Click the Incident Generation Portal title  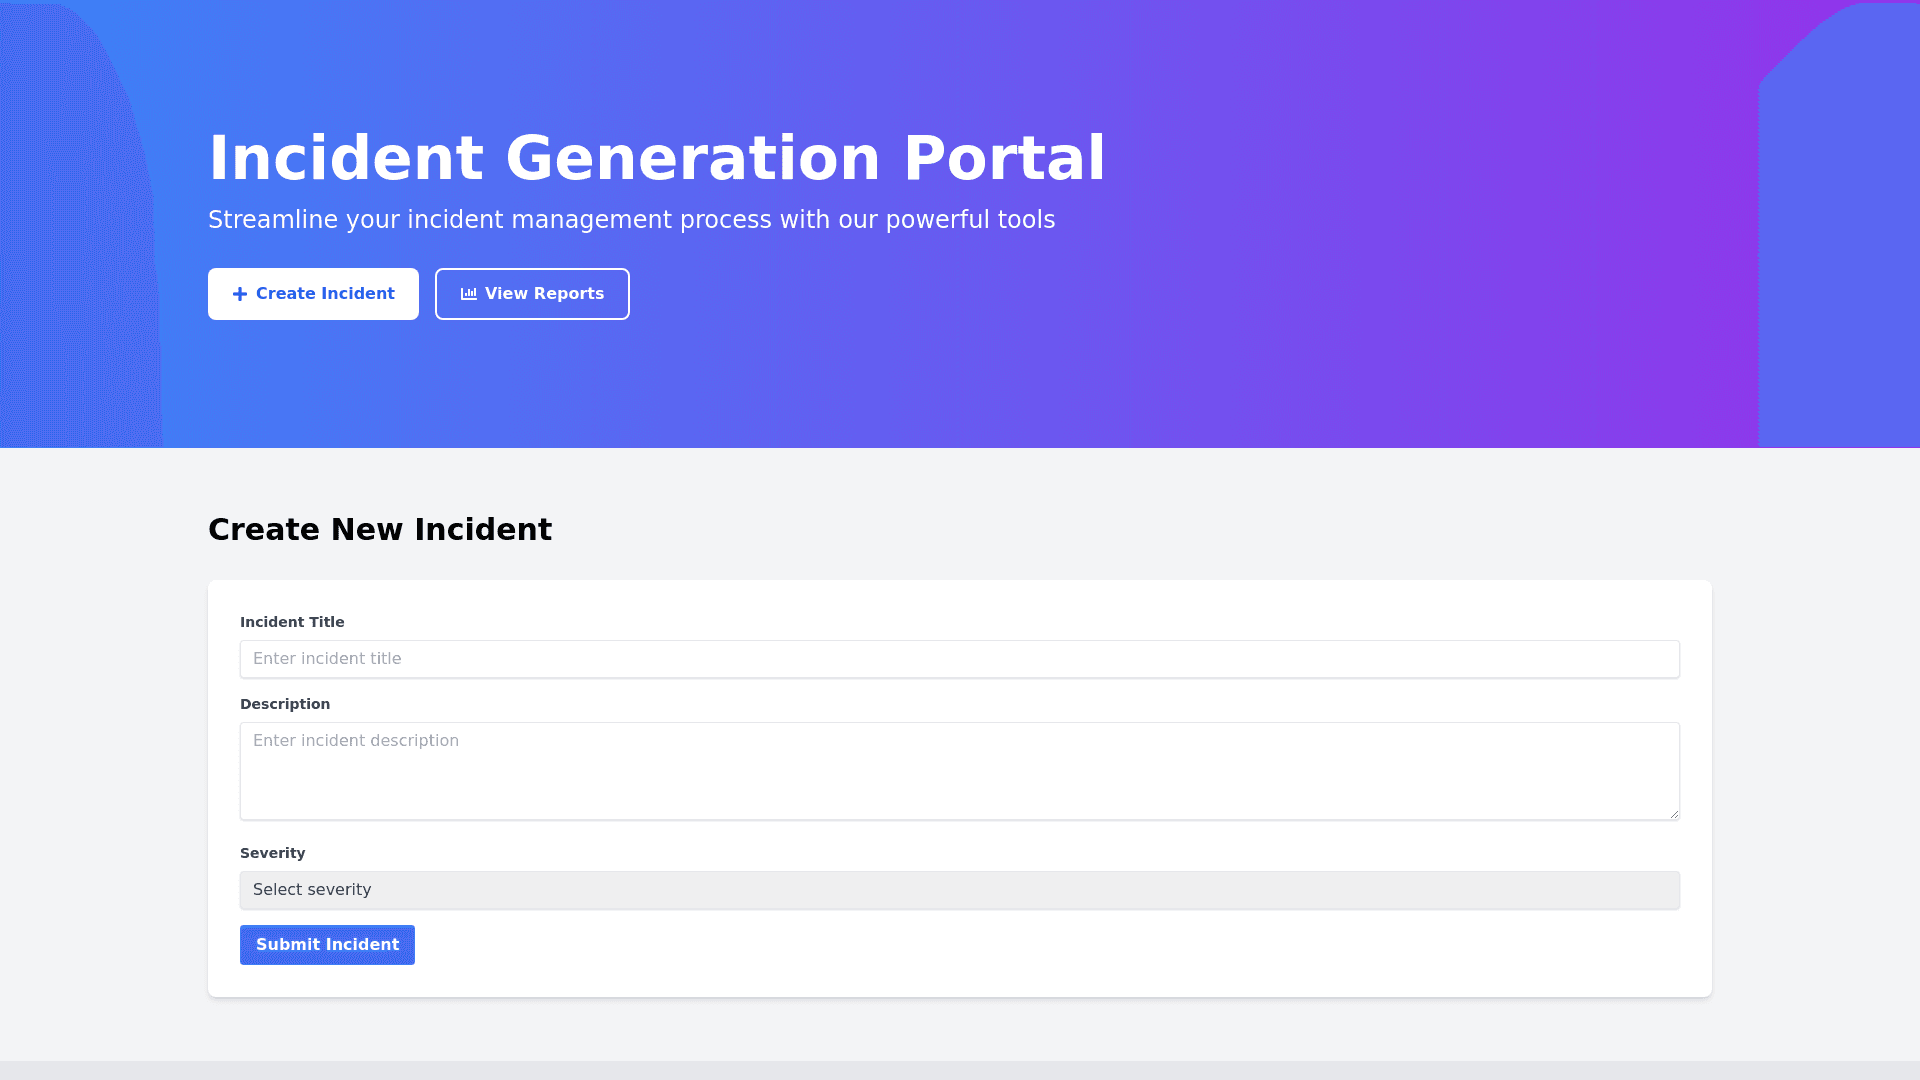656,158
